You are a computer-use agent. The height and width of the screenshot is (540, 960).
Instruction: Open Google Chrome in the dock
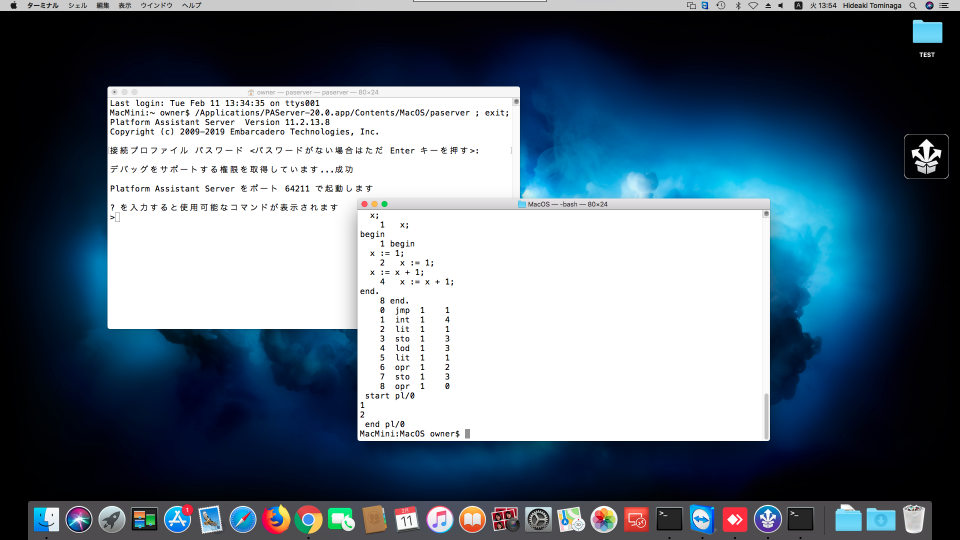pos(308,519)
